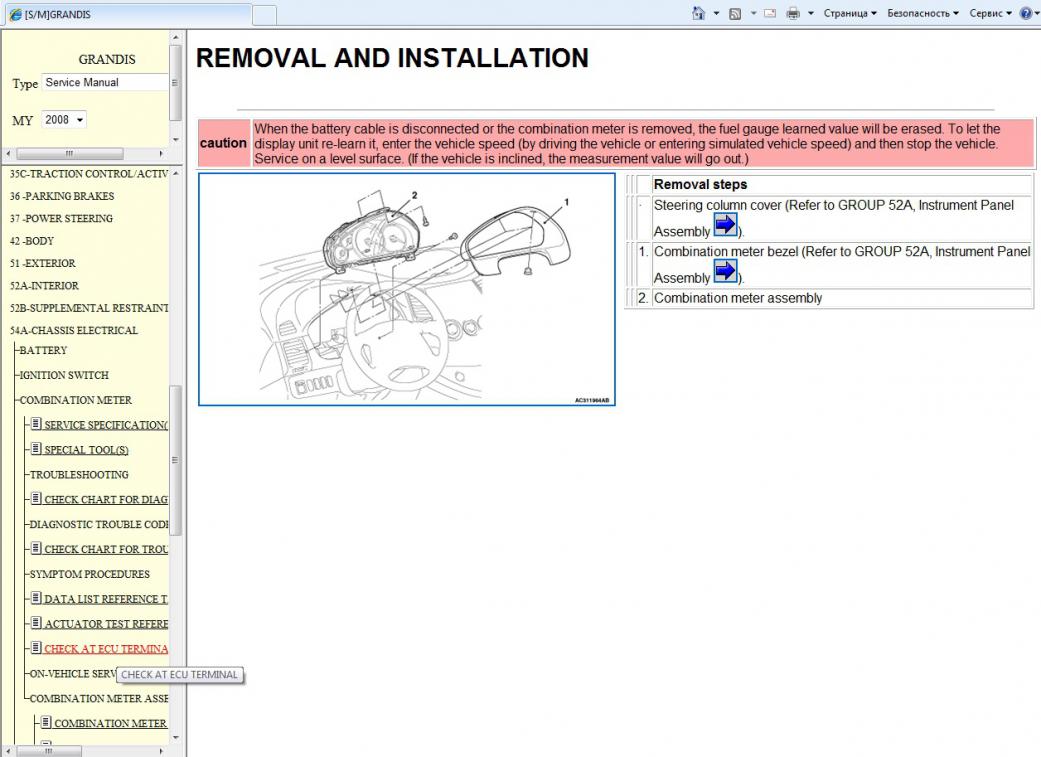Click the document icon beside SPECIAL TOOL(S)
1041x757 pixels.
pos(37,449)
